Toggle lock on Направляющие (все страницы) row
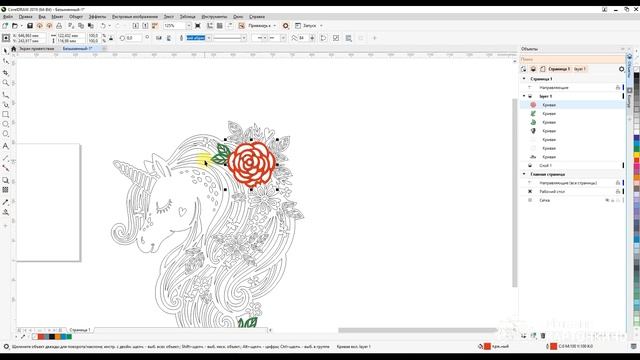The image size is (640, 360). [618, 183]
